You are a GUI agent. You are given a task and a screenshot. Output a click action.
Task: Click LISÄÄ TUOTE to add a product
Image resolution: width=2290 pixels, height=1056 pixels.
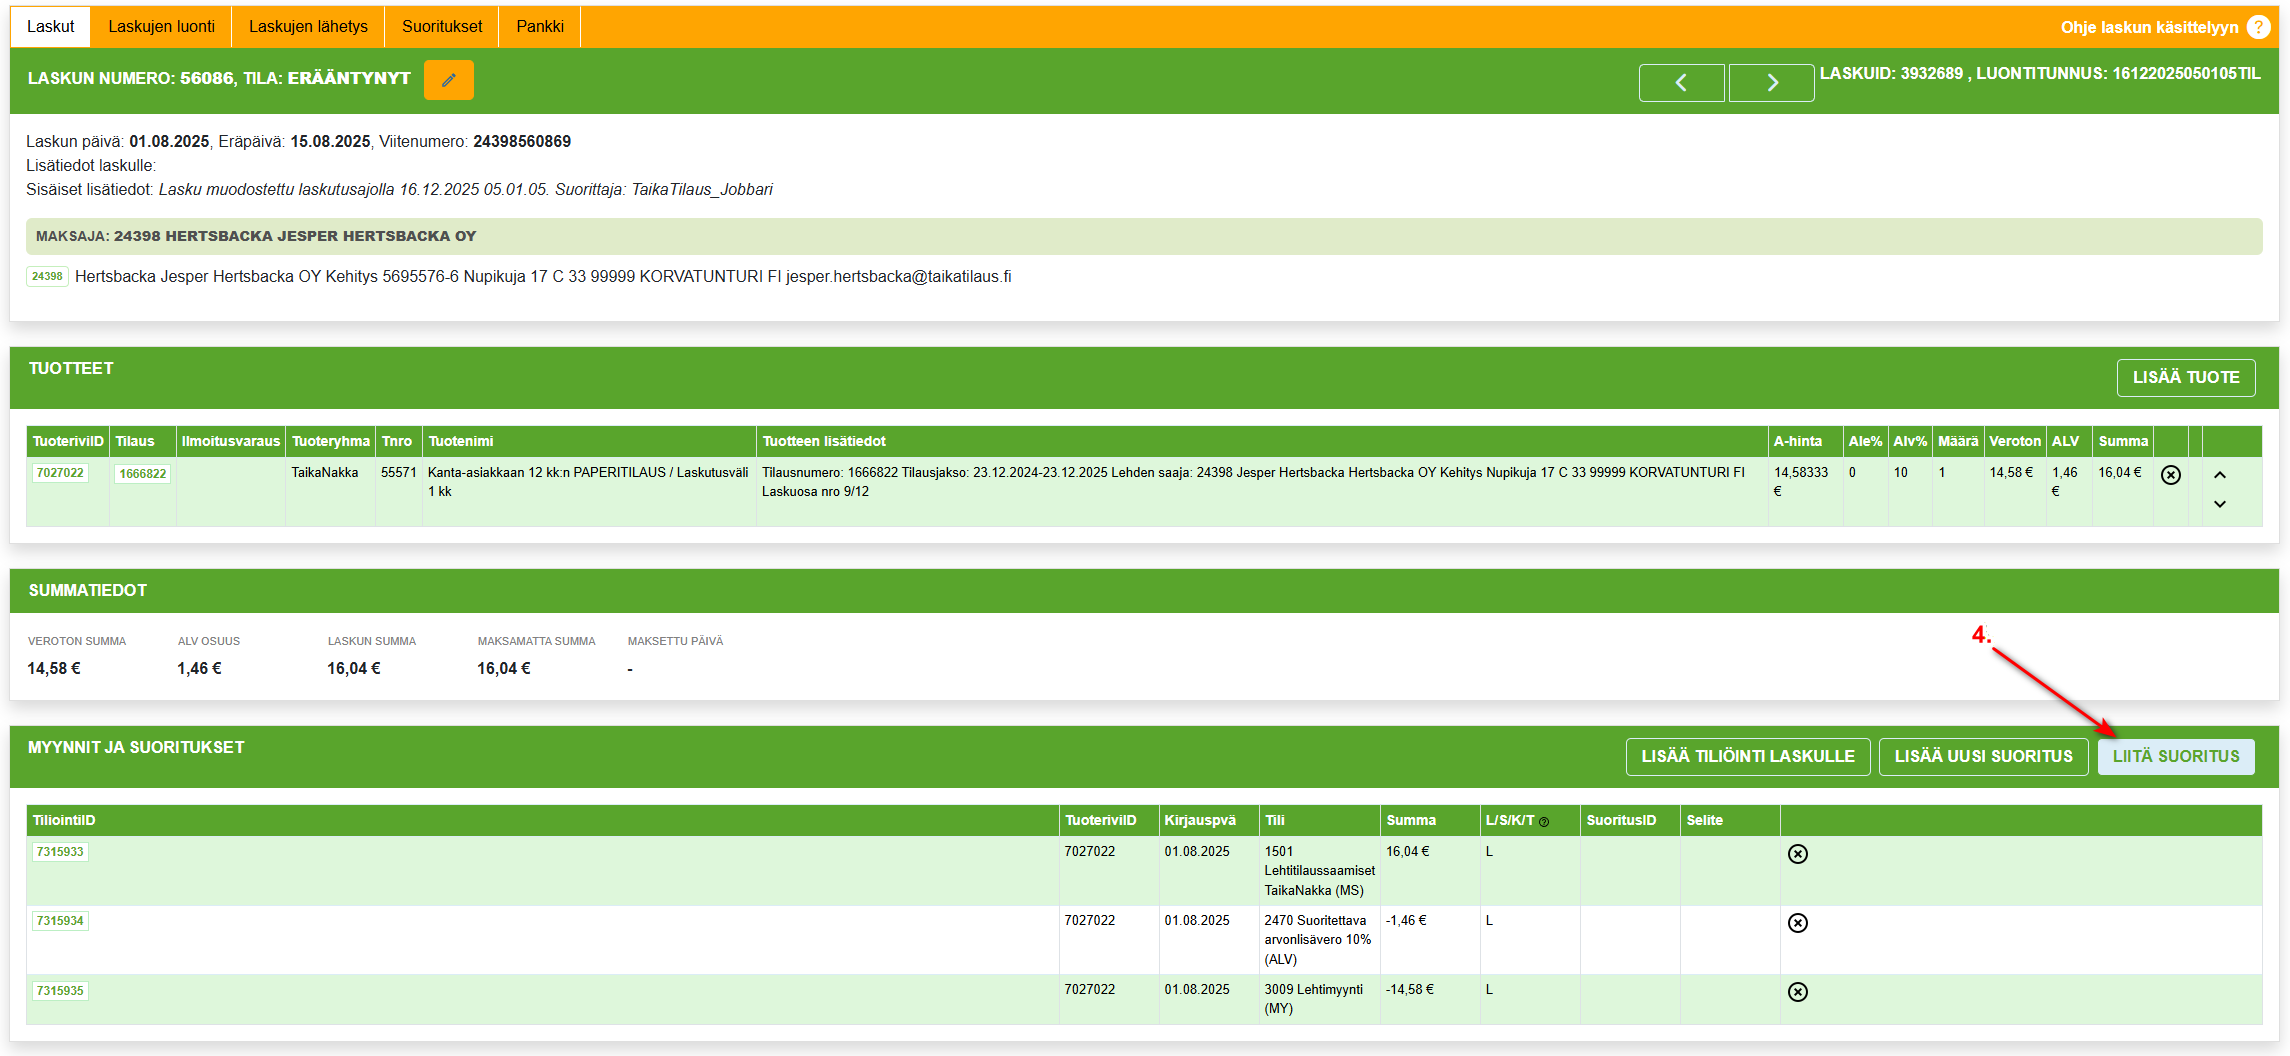[x=2185, y=378]
